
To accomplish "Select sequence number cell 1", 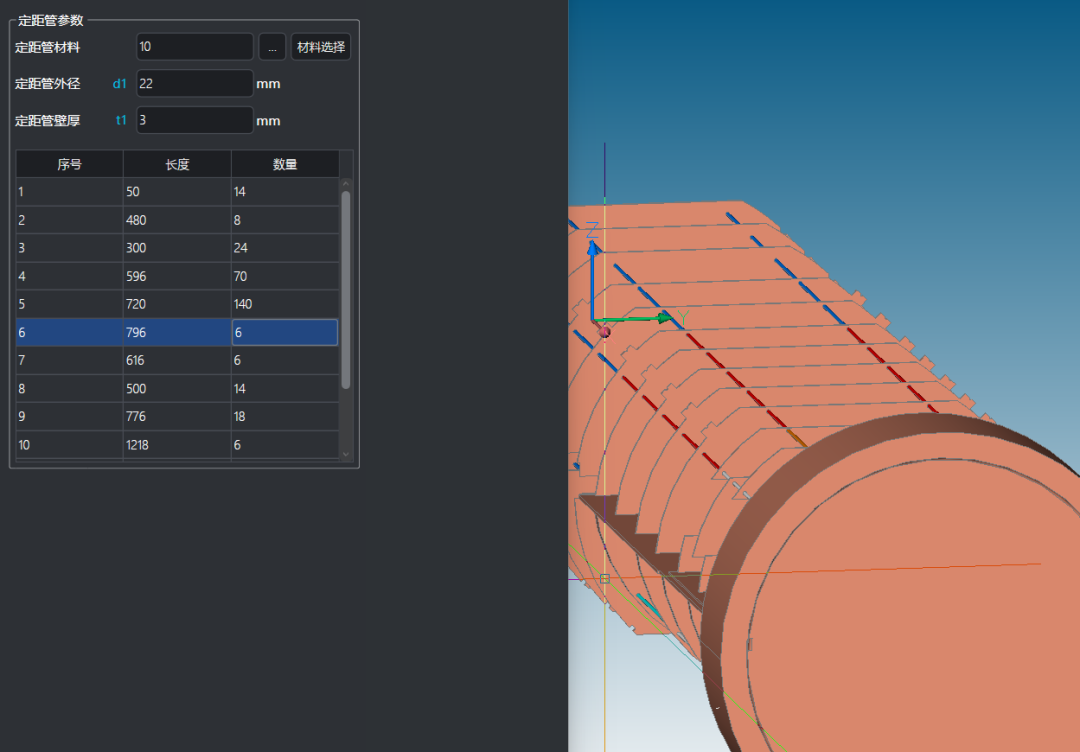I will [70, 191].
